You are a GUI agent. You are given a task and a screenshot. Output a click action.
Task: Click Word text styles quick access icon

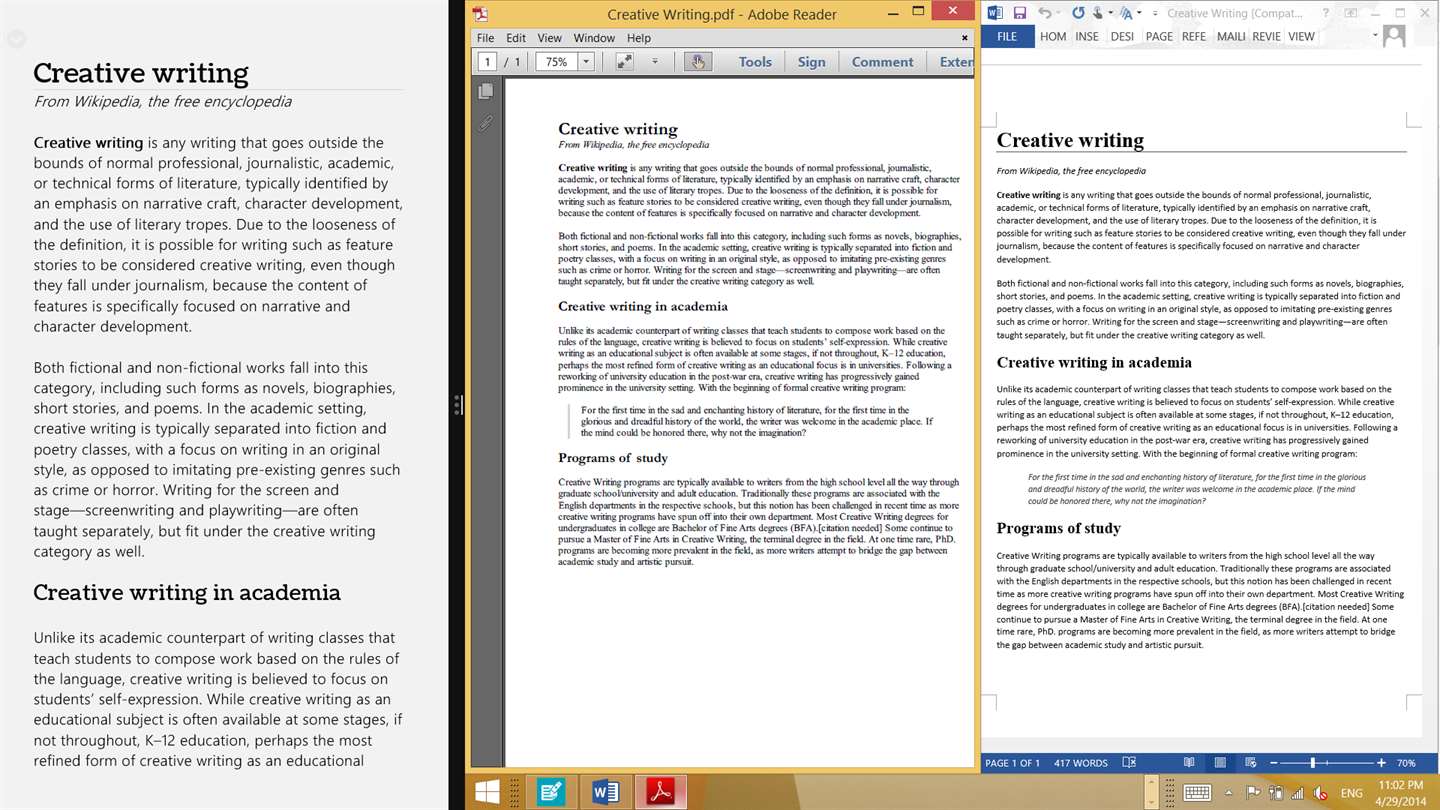pos(1127,13)
